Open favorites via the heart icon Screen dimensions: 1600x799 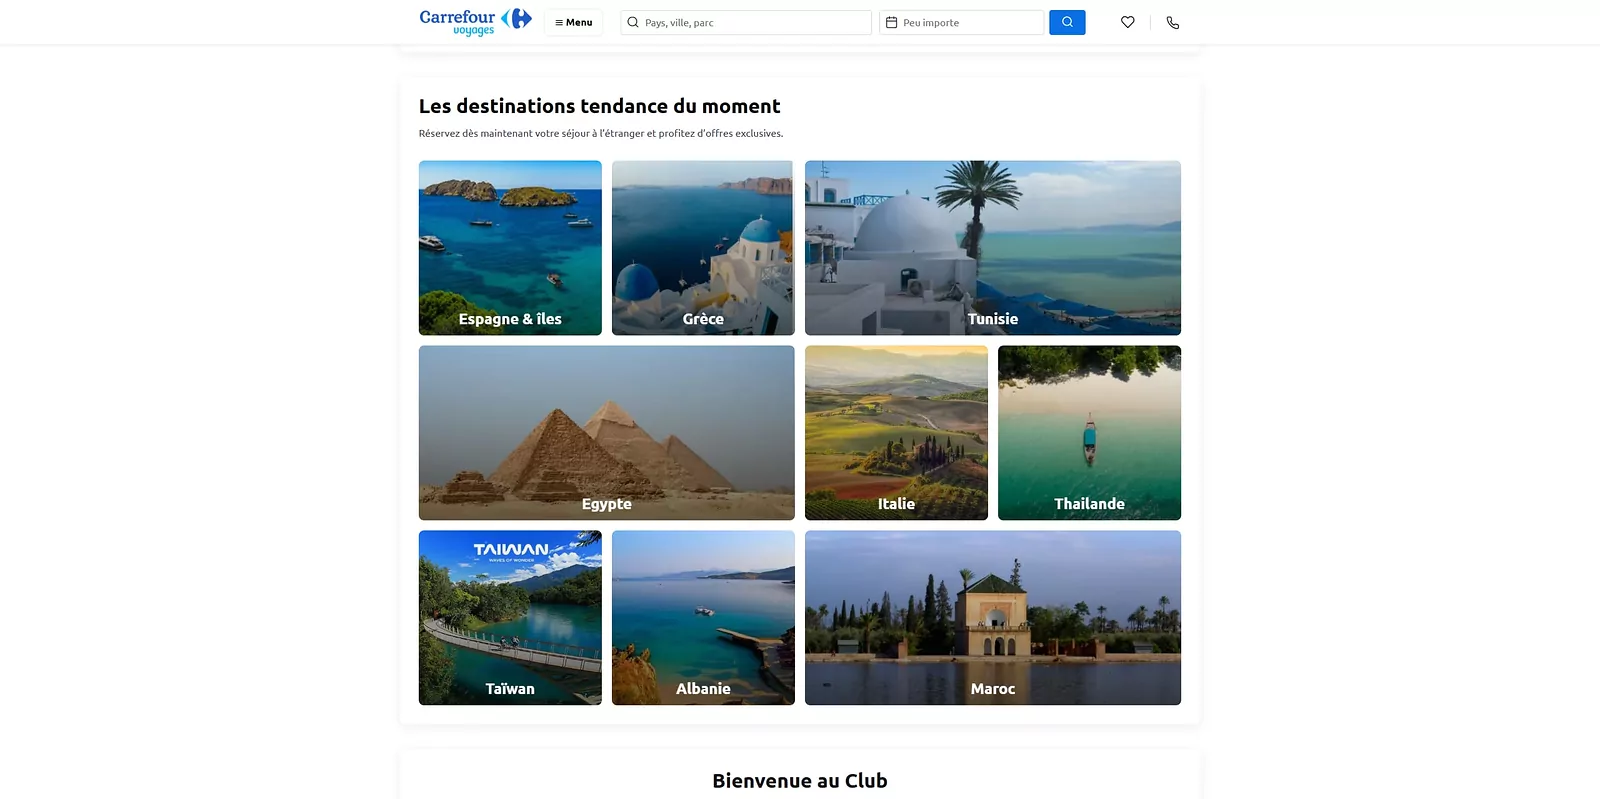coord(1128,22)
